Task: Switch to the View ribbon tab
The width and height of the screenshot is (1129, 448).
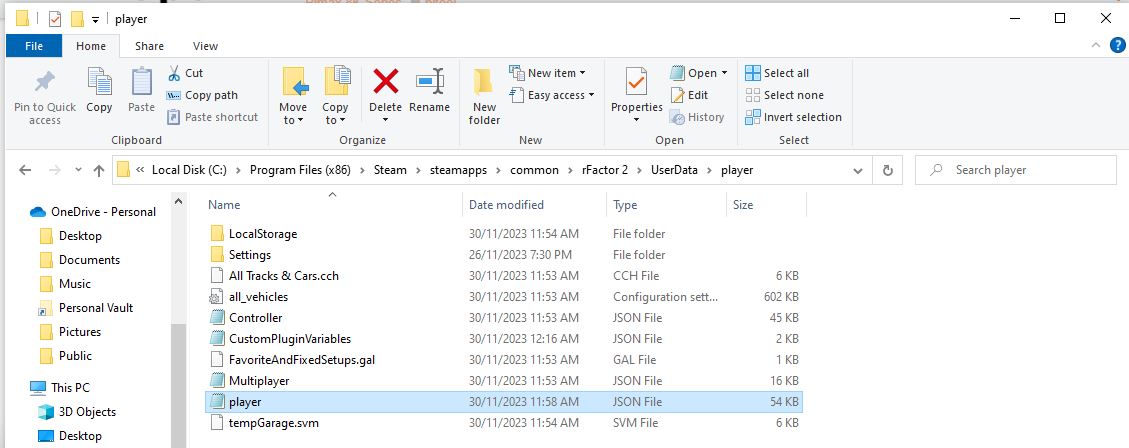Action: [205, 46]
